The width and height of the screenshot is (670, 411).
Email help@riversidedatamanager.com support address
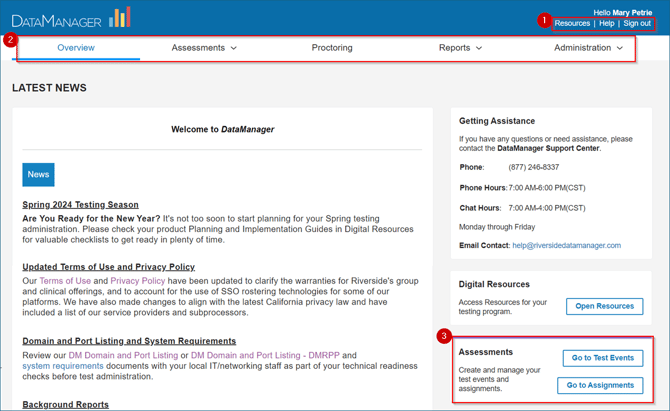(567, 245)
